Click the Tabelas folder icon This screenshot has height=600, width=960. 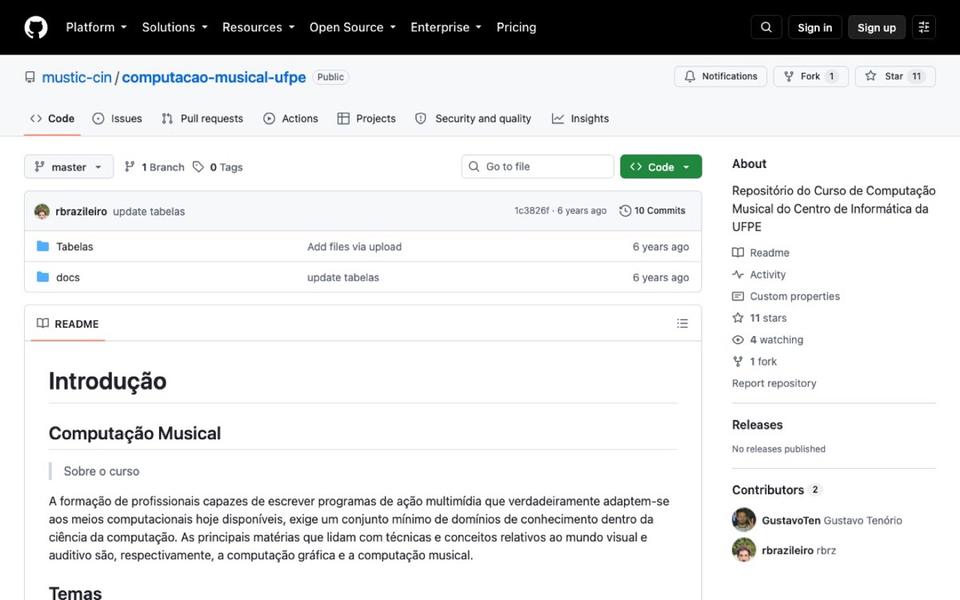pyautogui.click(x=43, y=246)
